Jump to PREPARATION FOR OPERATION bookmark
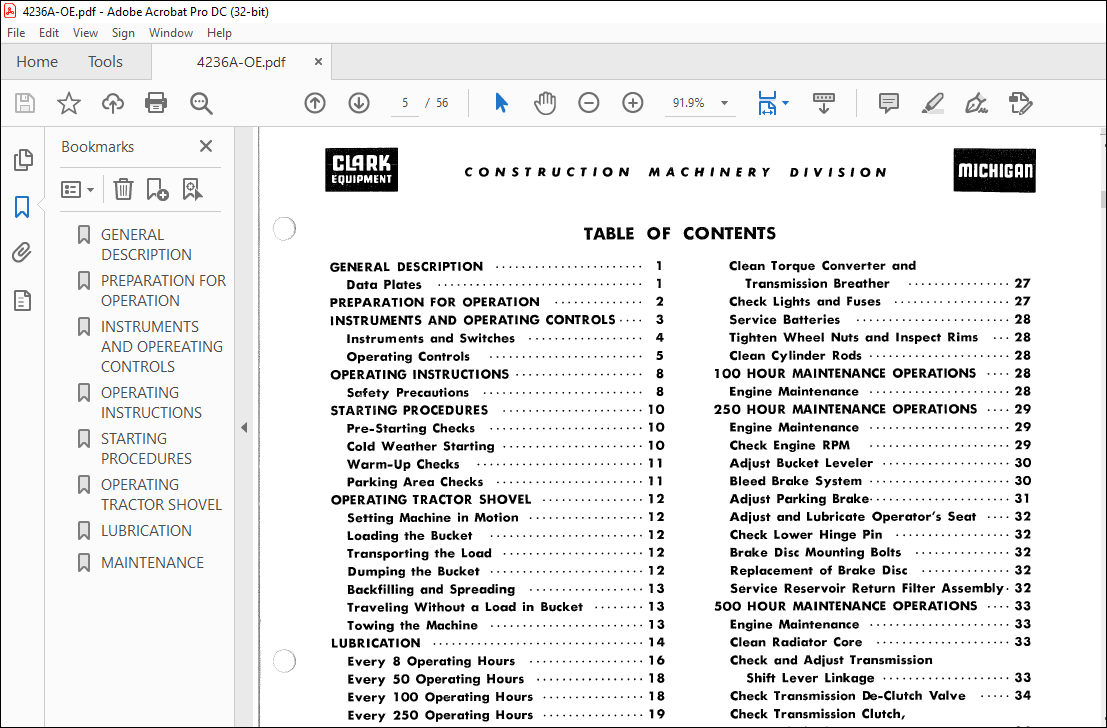 coord(163,290)
